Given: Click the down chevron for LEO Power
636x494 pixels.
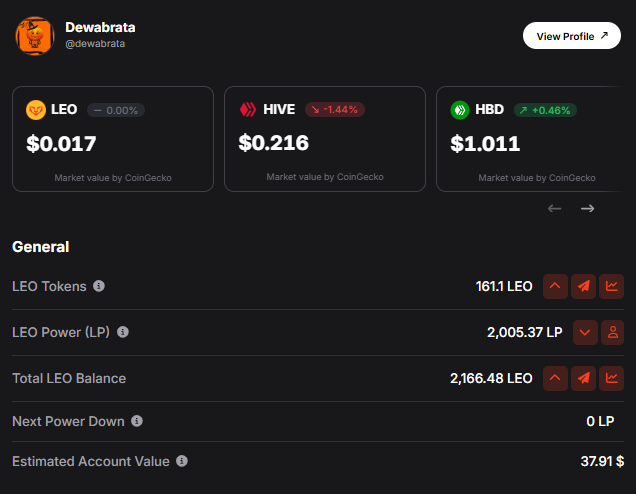Looking at the screenshot, I should [585, 333].
